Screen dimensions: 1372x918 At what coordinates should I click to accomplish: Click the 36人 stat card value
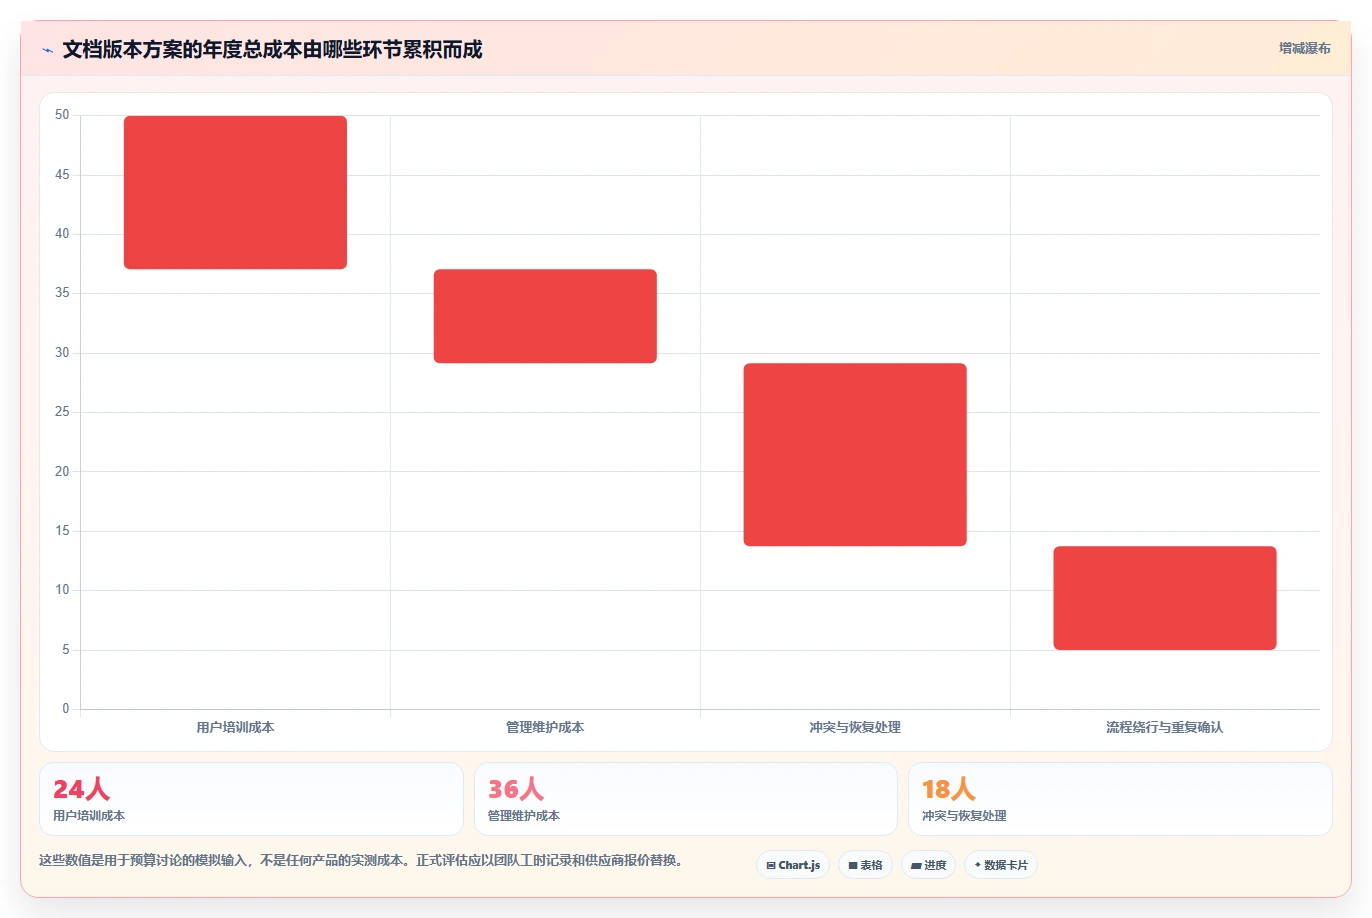516,789
